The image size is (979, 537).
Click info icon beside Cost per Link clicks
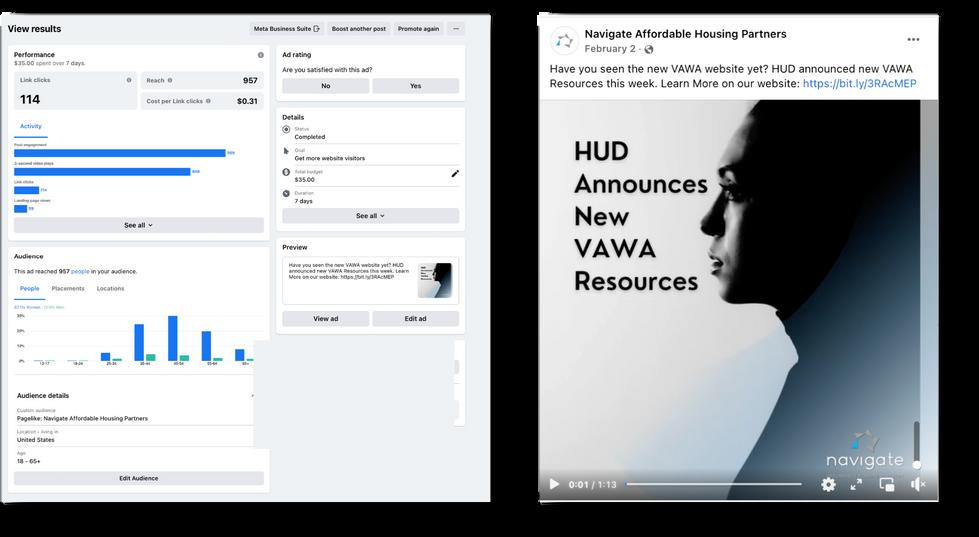tap(208, 101)
